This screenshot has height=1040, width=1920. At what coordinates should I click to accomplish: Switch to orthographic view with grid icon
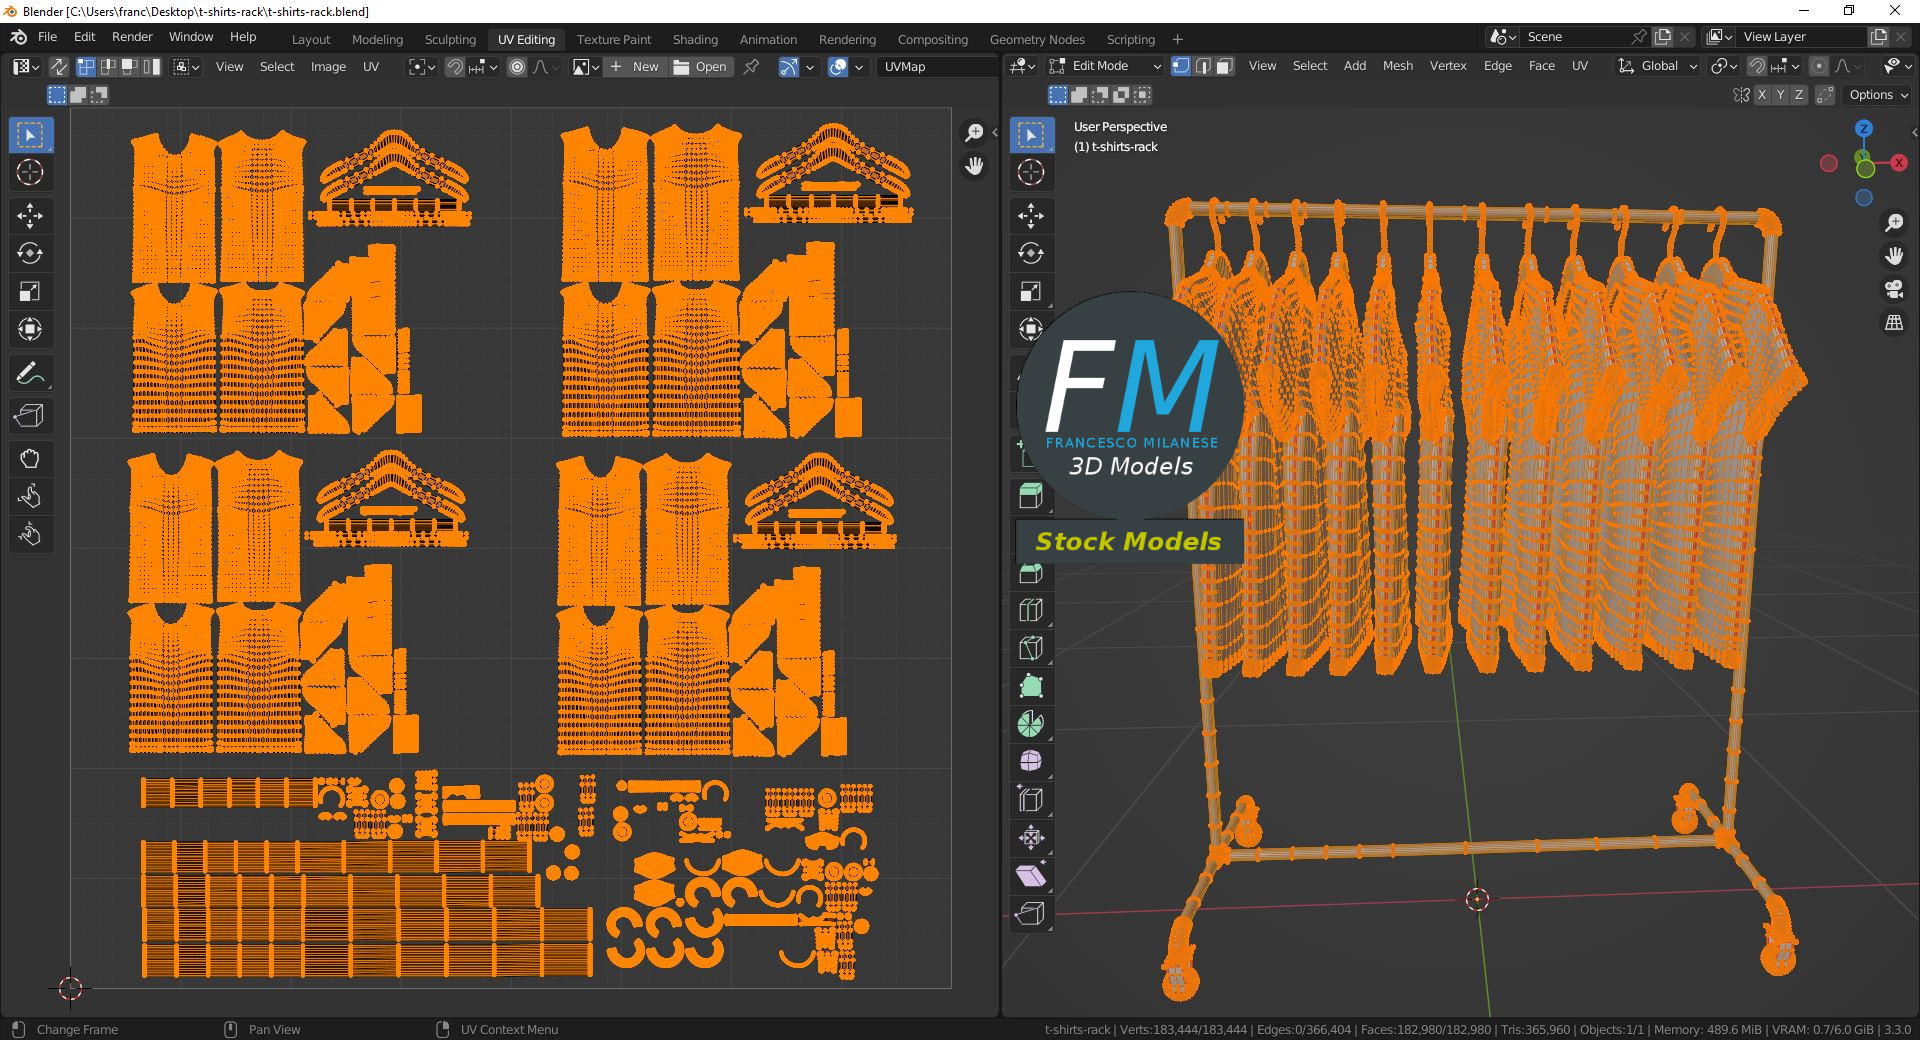1894,323
